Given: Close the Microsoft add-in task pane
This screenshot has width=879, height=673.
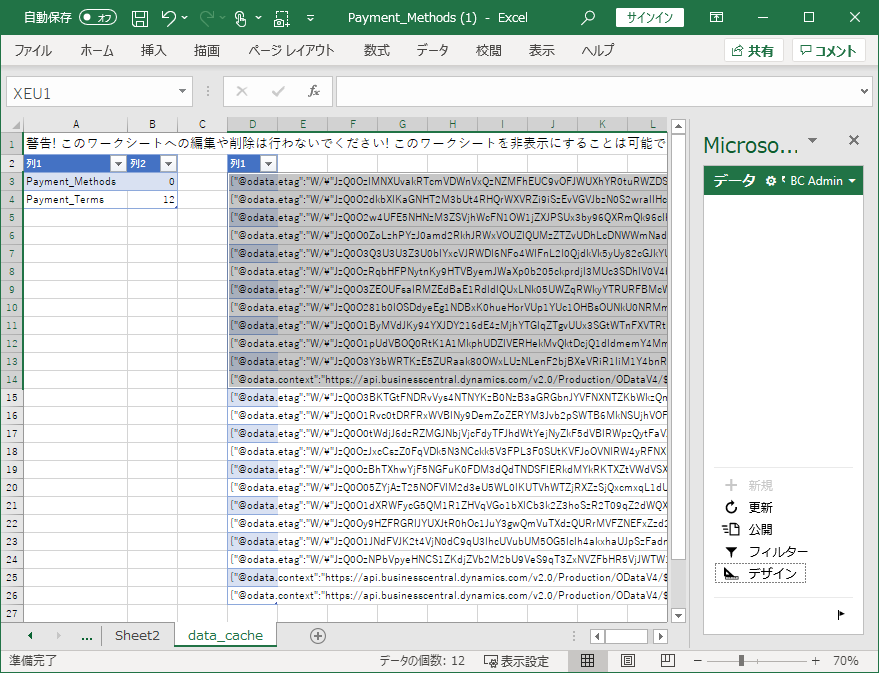Looking at the screenshot, I should tap(853, 140).
